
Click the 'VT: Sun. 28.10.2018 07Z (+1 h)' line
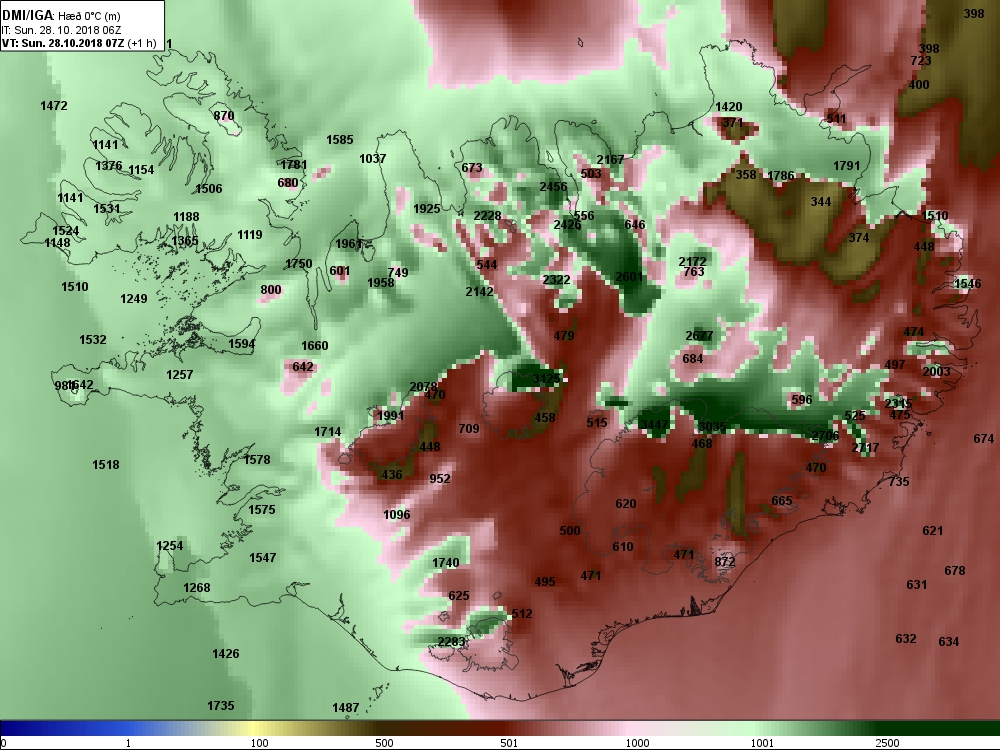coord(79,43)
